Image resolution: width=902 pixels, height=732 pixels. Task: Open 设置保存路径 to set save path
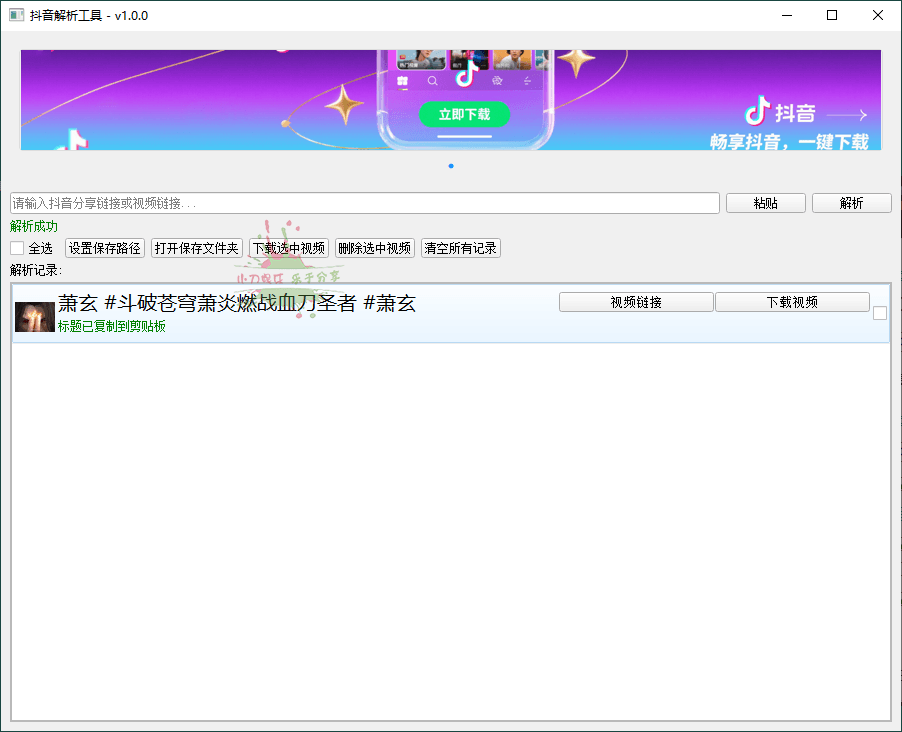104,248
